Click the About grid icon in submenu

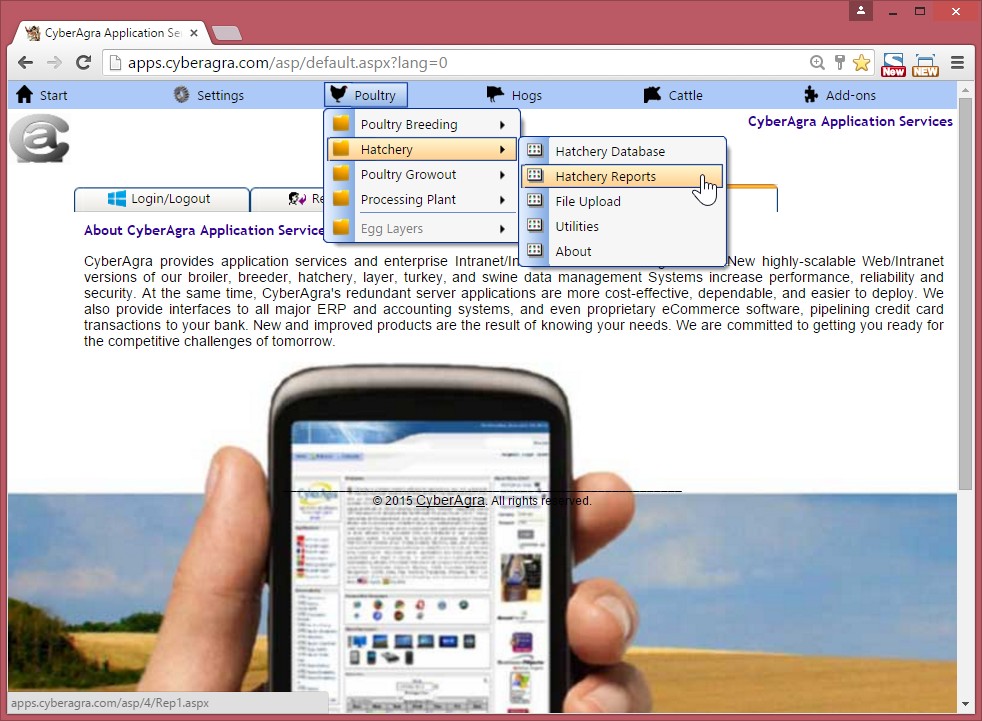tap(535, 250)
